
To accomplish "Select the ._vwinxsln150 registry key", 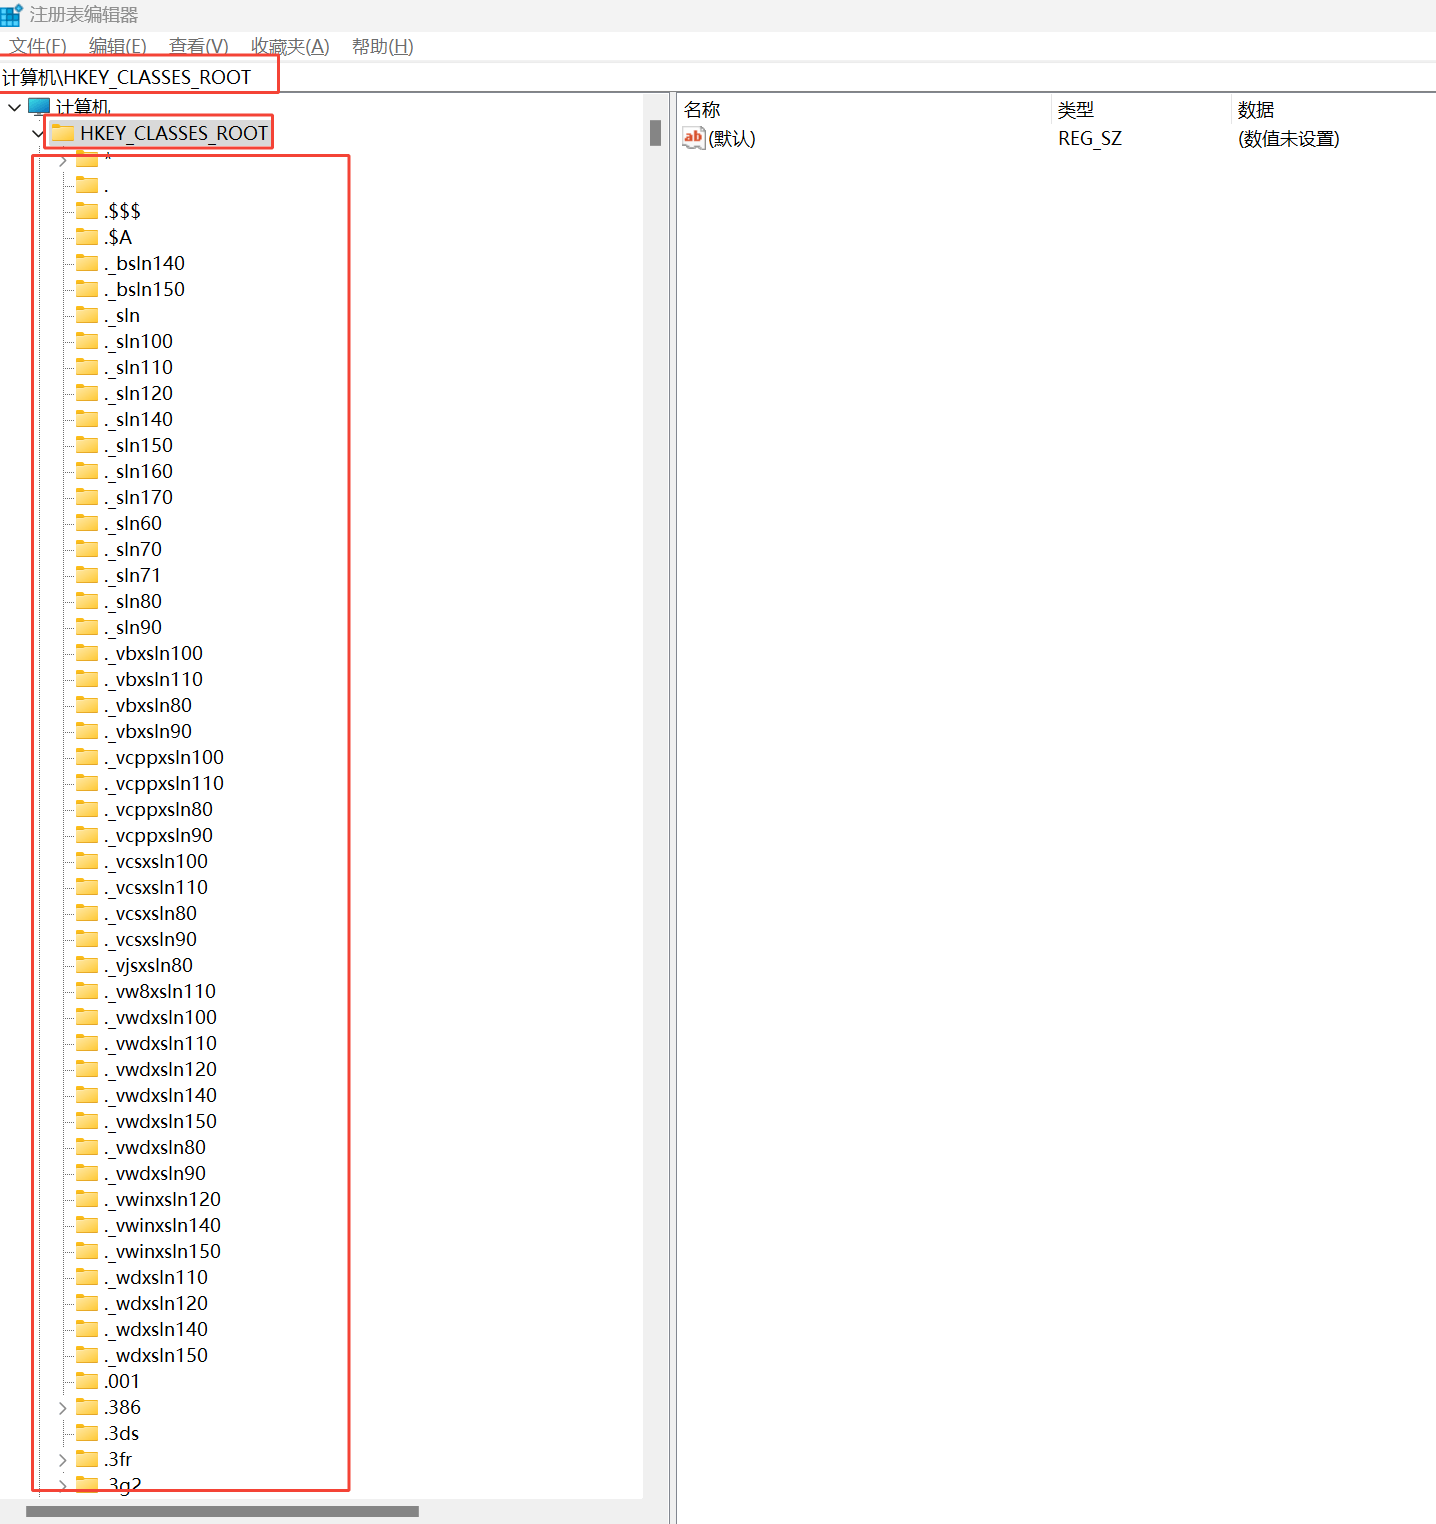I will [168, 1251].
